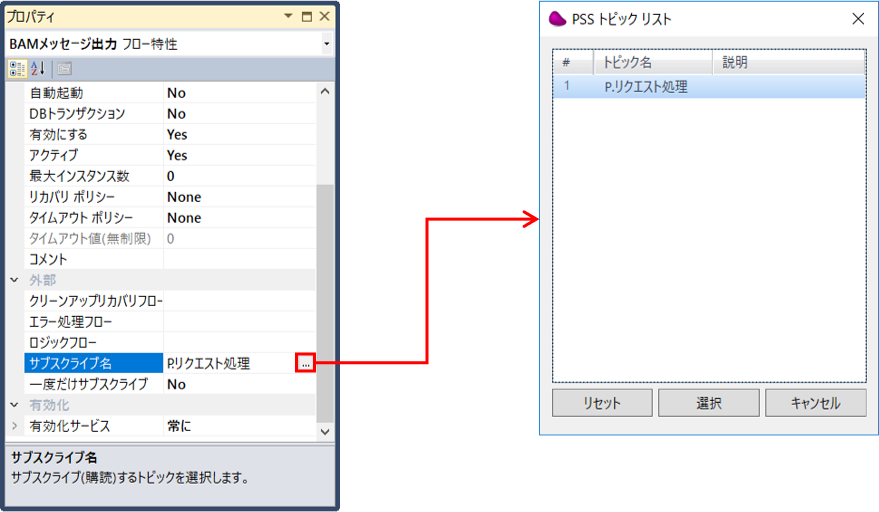
Task: Collapse the 外部 category
Action: click(15, 280)
